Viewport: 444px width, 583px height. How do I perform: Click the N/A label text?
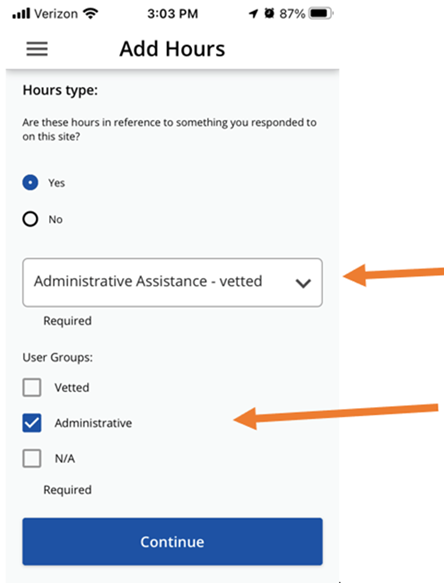65,458
